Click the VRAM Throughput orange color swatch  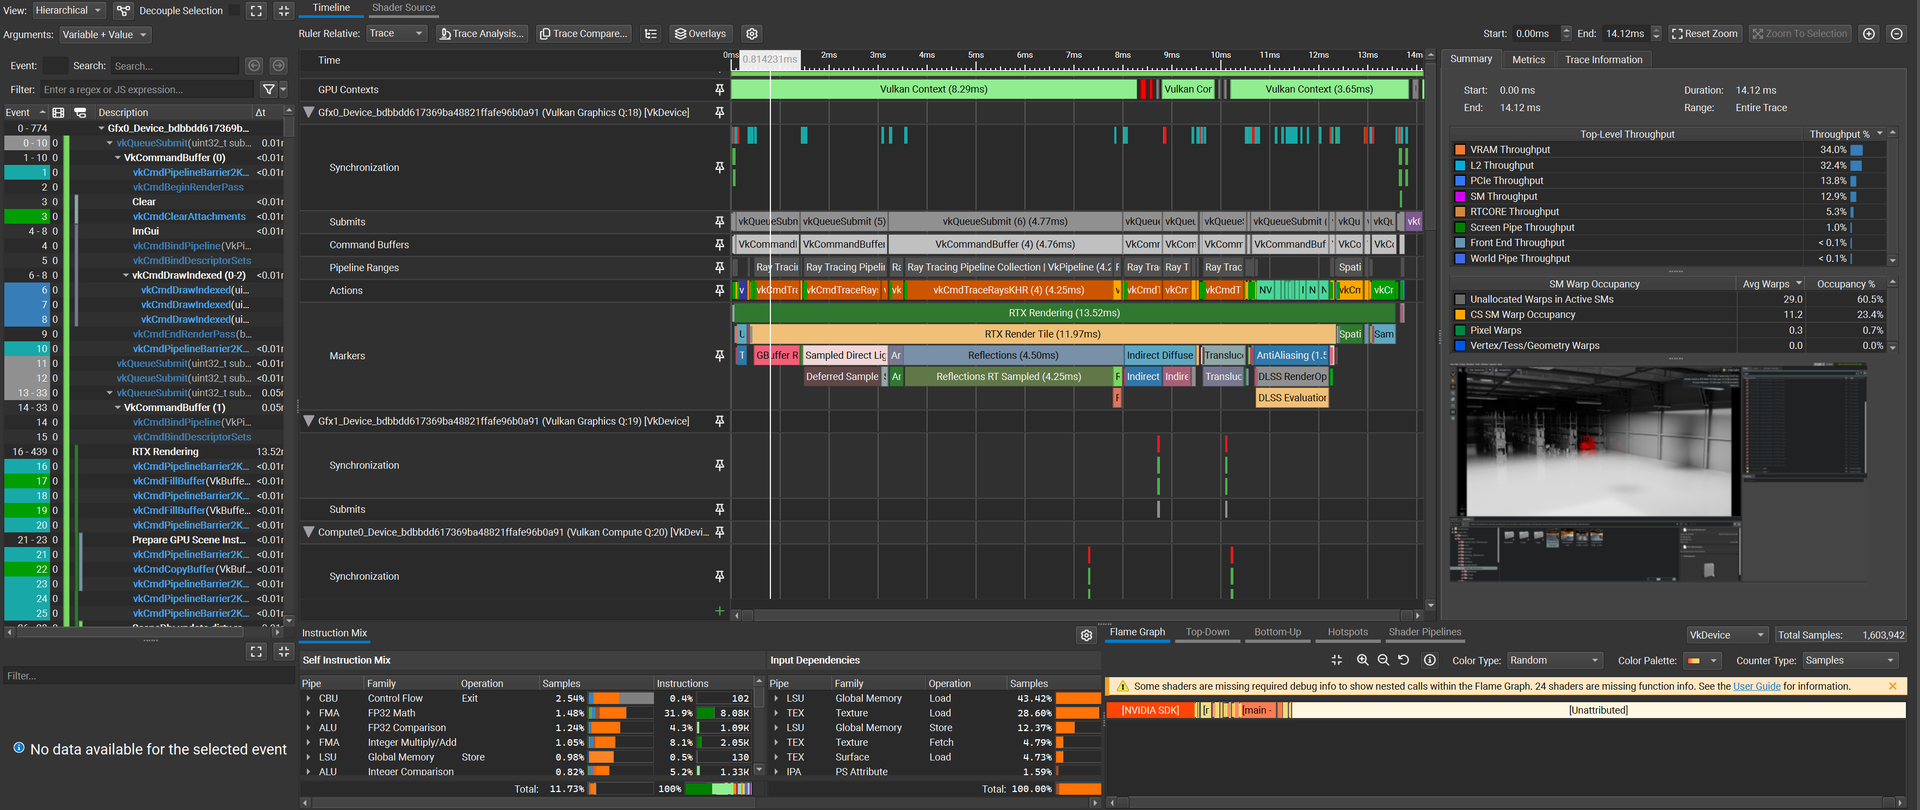[x=1460, y=150]
